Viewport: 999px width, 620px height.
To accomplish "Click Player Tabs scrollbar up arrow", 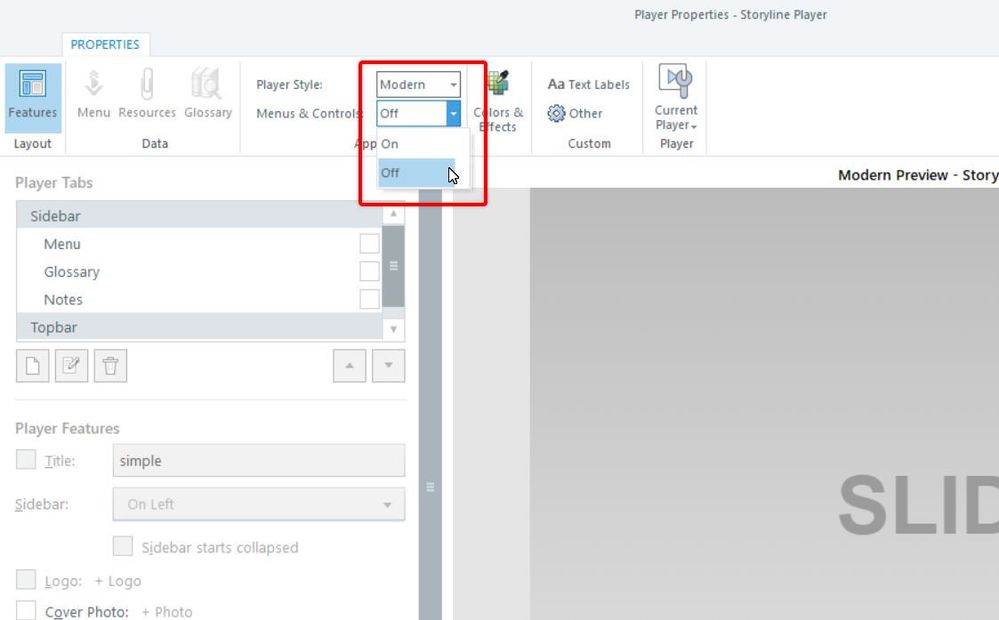I will coord(393,214).
